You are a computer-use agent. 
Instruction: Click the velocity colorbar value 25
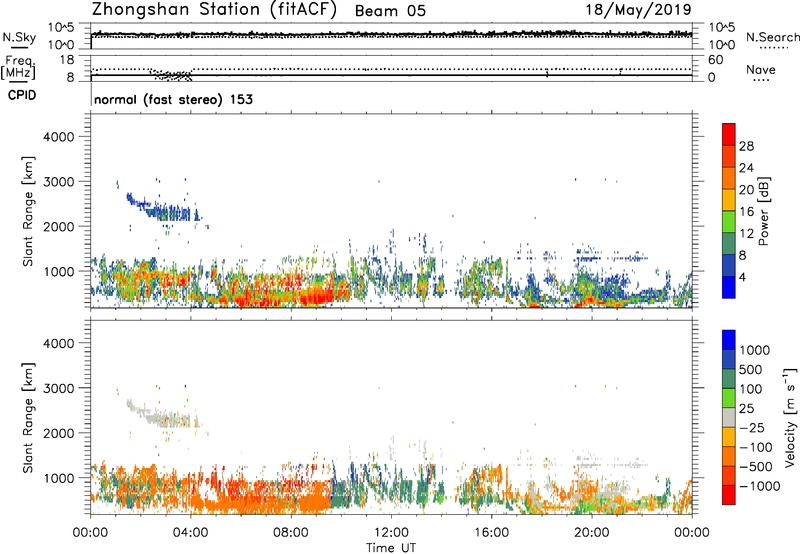[x=746, y=408]
